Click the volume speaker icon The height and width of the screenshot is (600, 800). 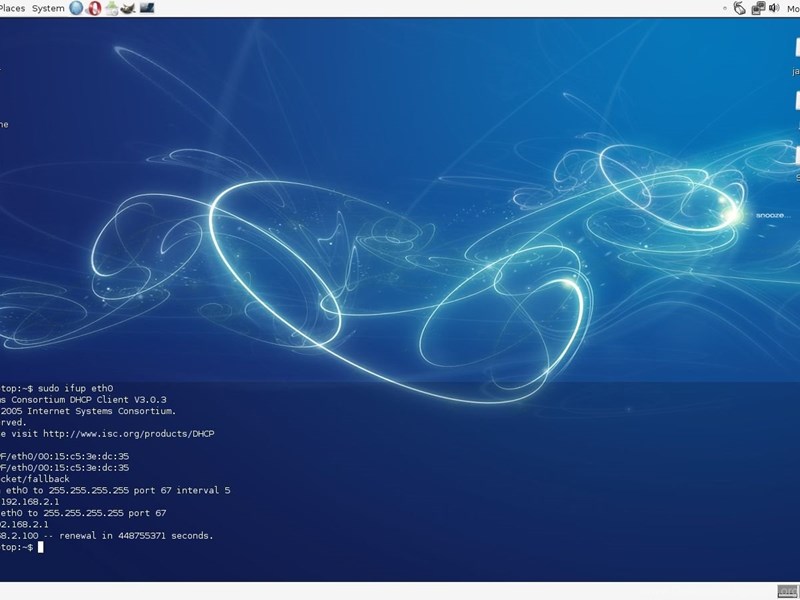point(774,8)
